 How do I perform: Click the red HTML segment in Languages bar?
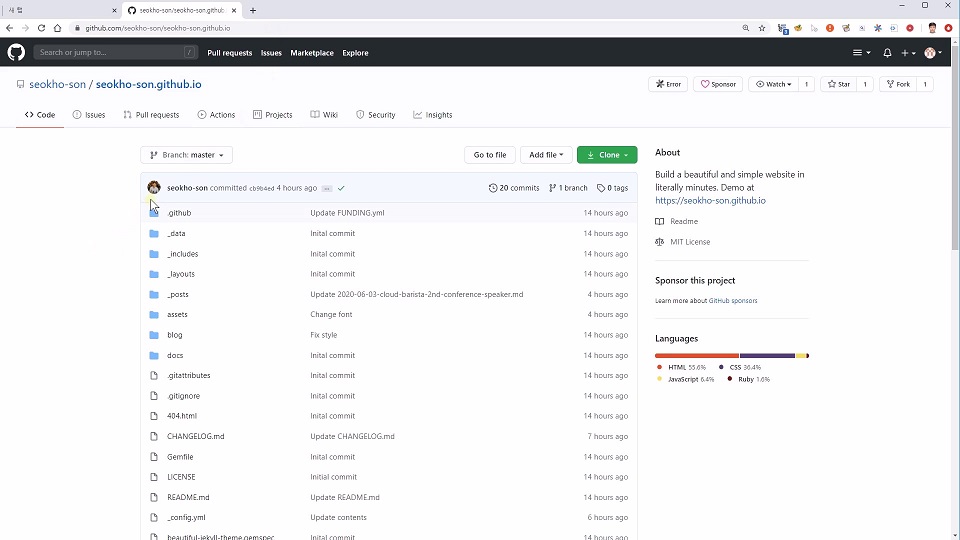click(x=696, y=355)
